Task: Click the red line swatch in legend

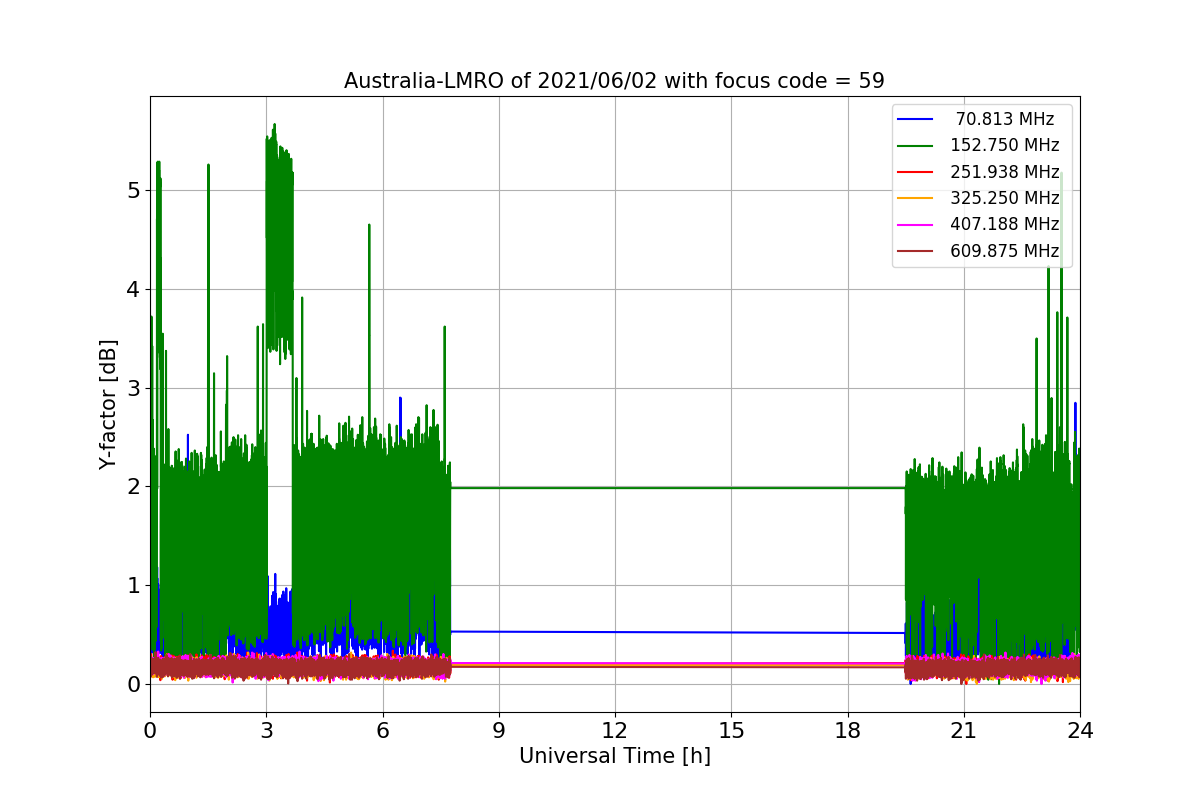Action: click(916, 172)
